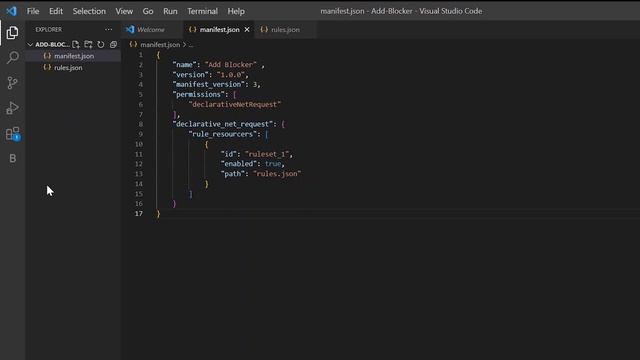Click the "name" key in code

[x=184, y=65]
